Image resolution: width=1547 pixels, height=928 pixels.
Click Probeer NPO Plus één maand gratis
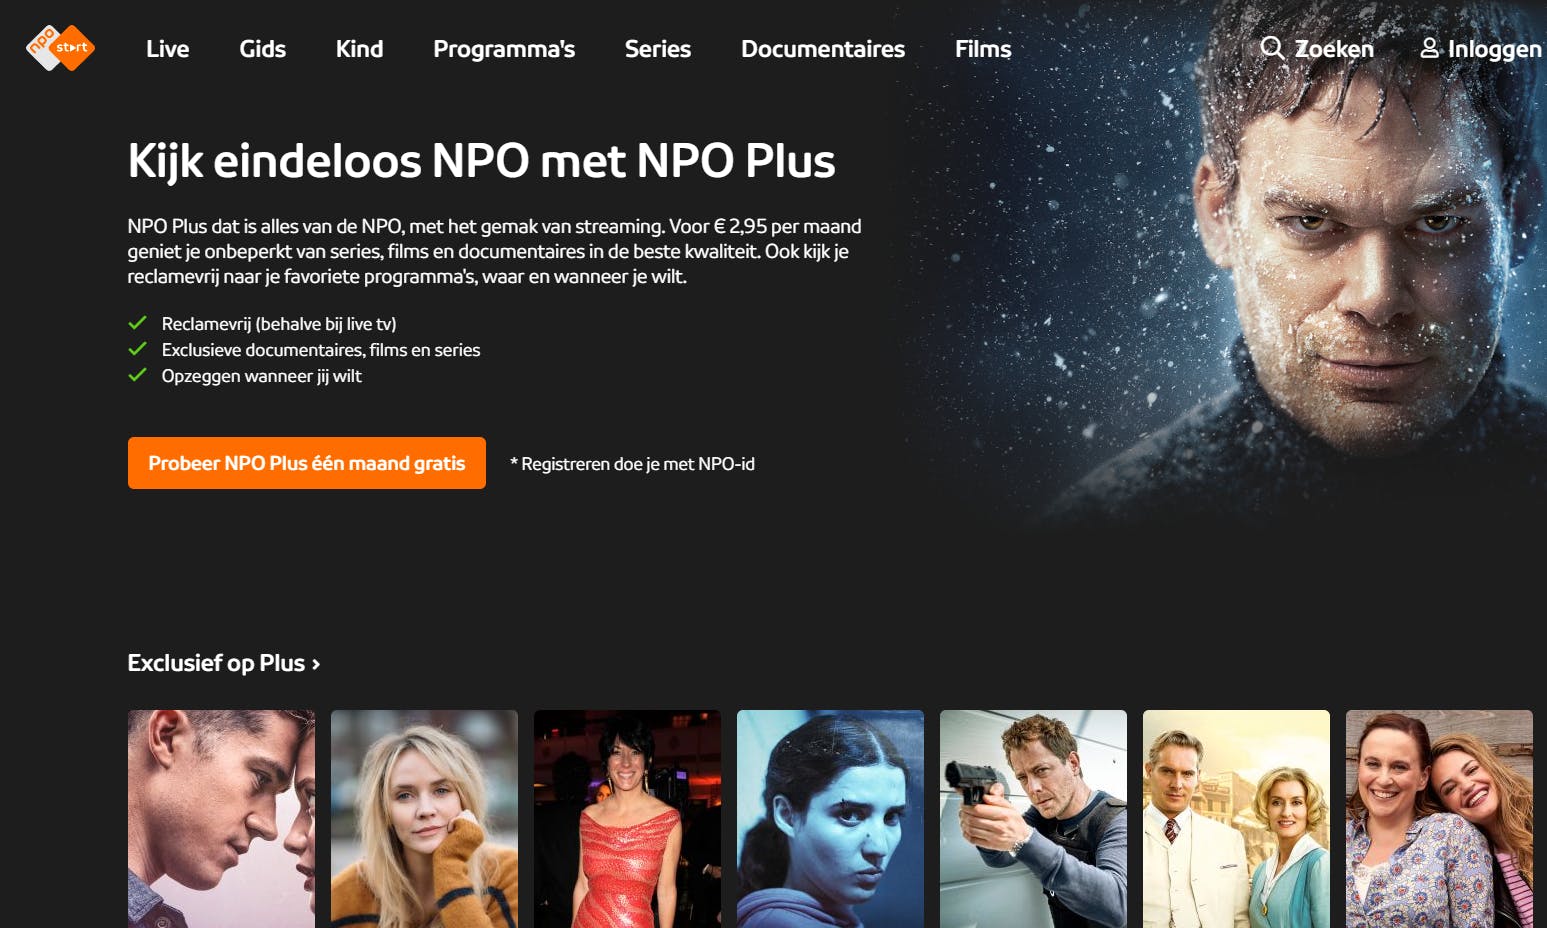tap(307, 463)
